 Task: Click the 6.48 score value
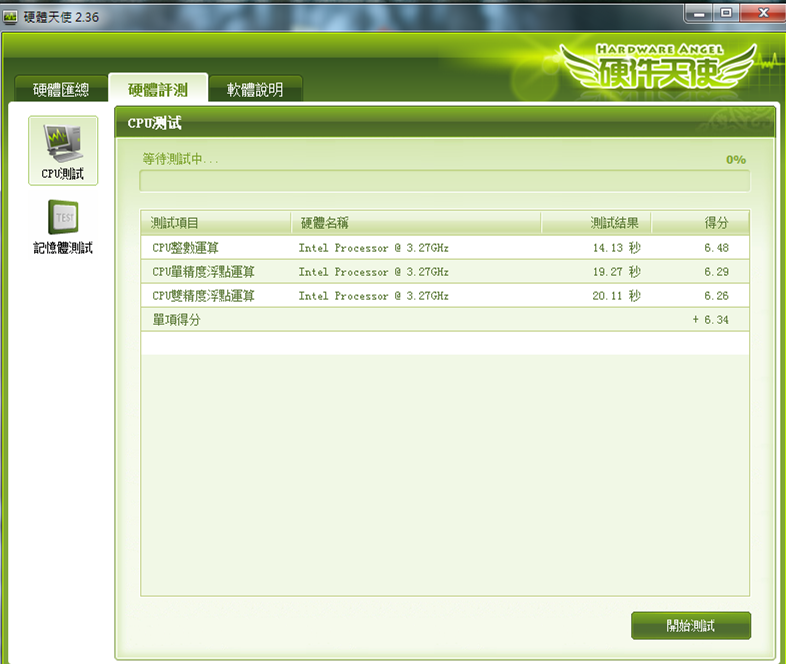pos(716,248)
